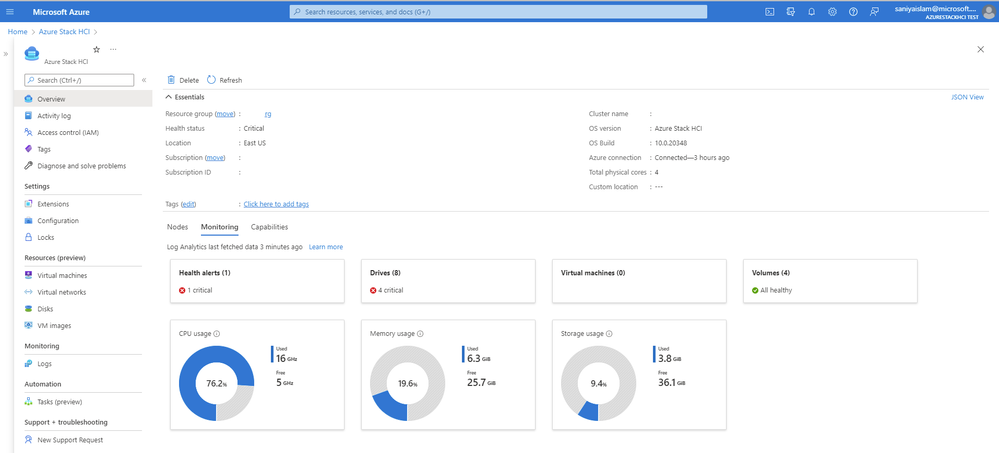999x453 pixels.
Task: Click the VM images icon
Action: 28,325
